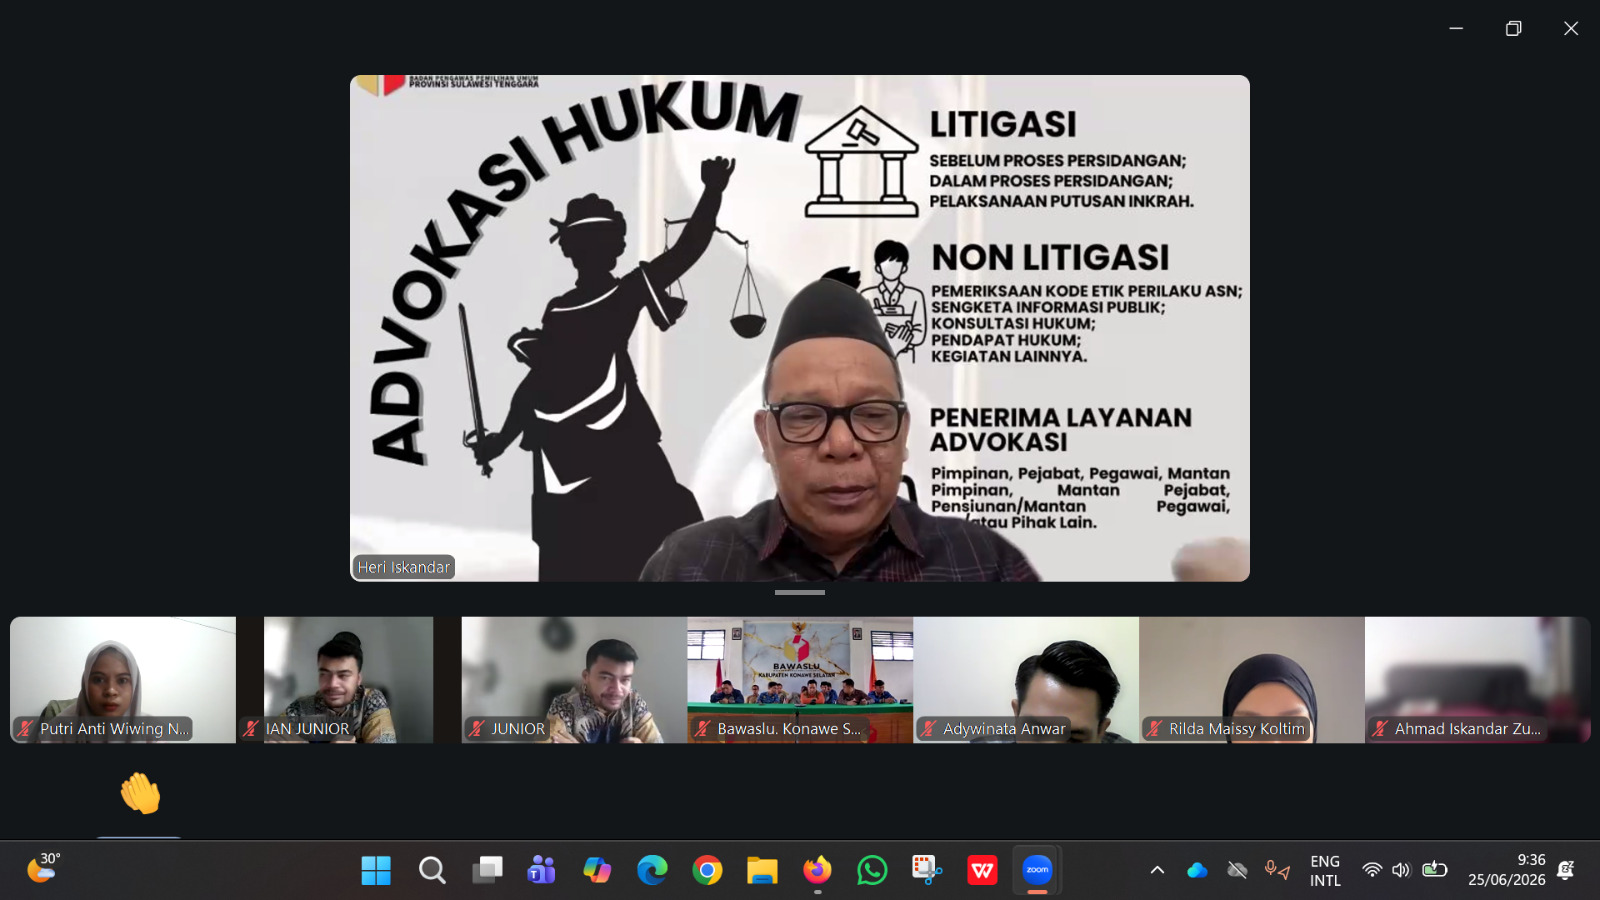The image size is (1600, 900).
Task: Launch the Snipping Tool from the taskbar
Action: 927,870
